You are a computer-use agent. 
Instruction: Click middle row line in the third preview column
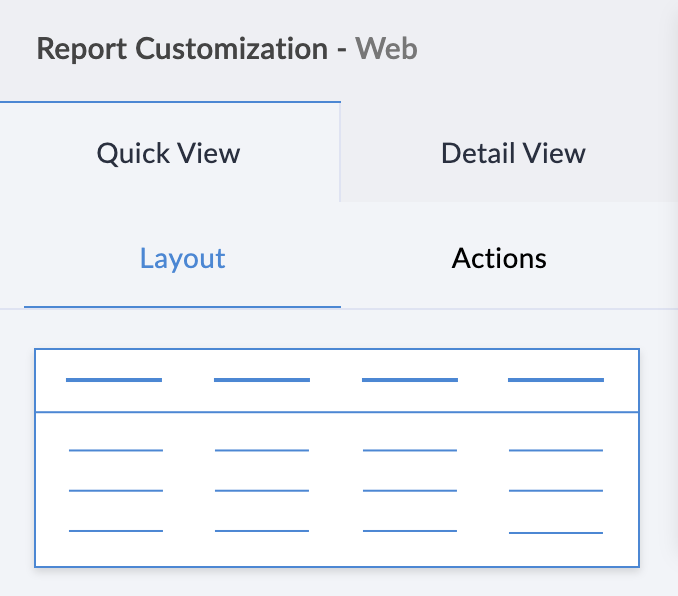tap(410, 491)
